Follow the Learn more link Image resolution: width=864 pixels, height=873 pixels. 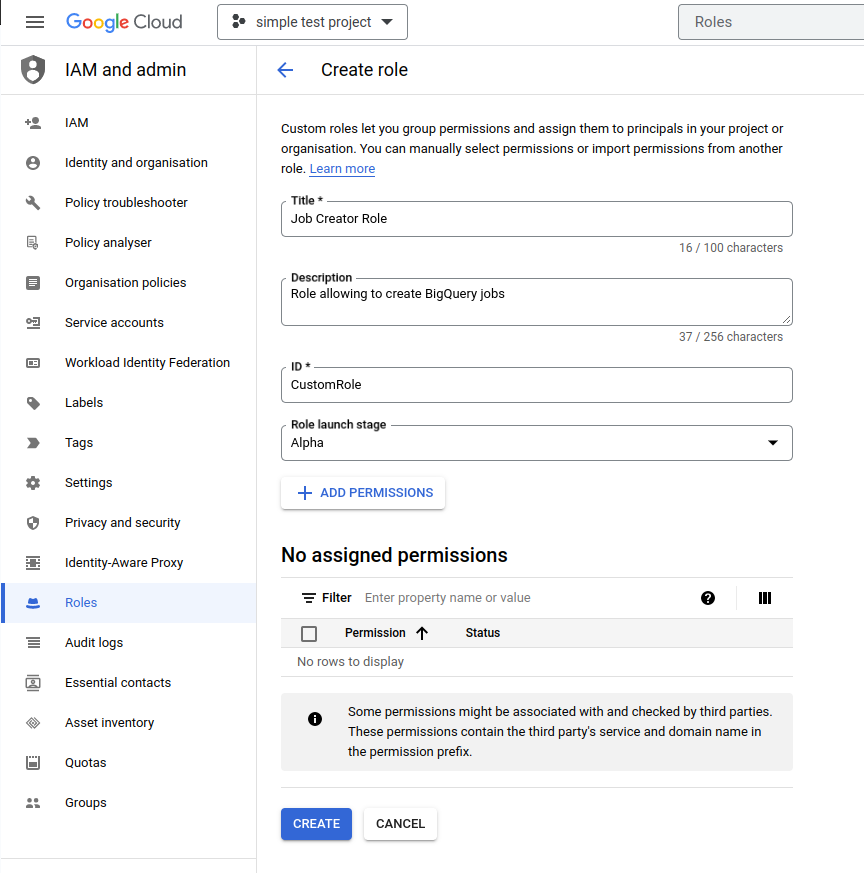tap(342, 169)
